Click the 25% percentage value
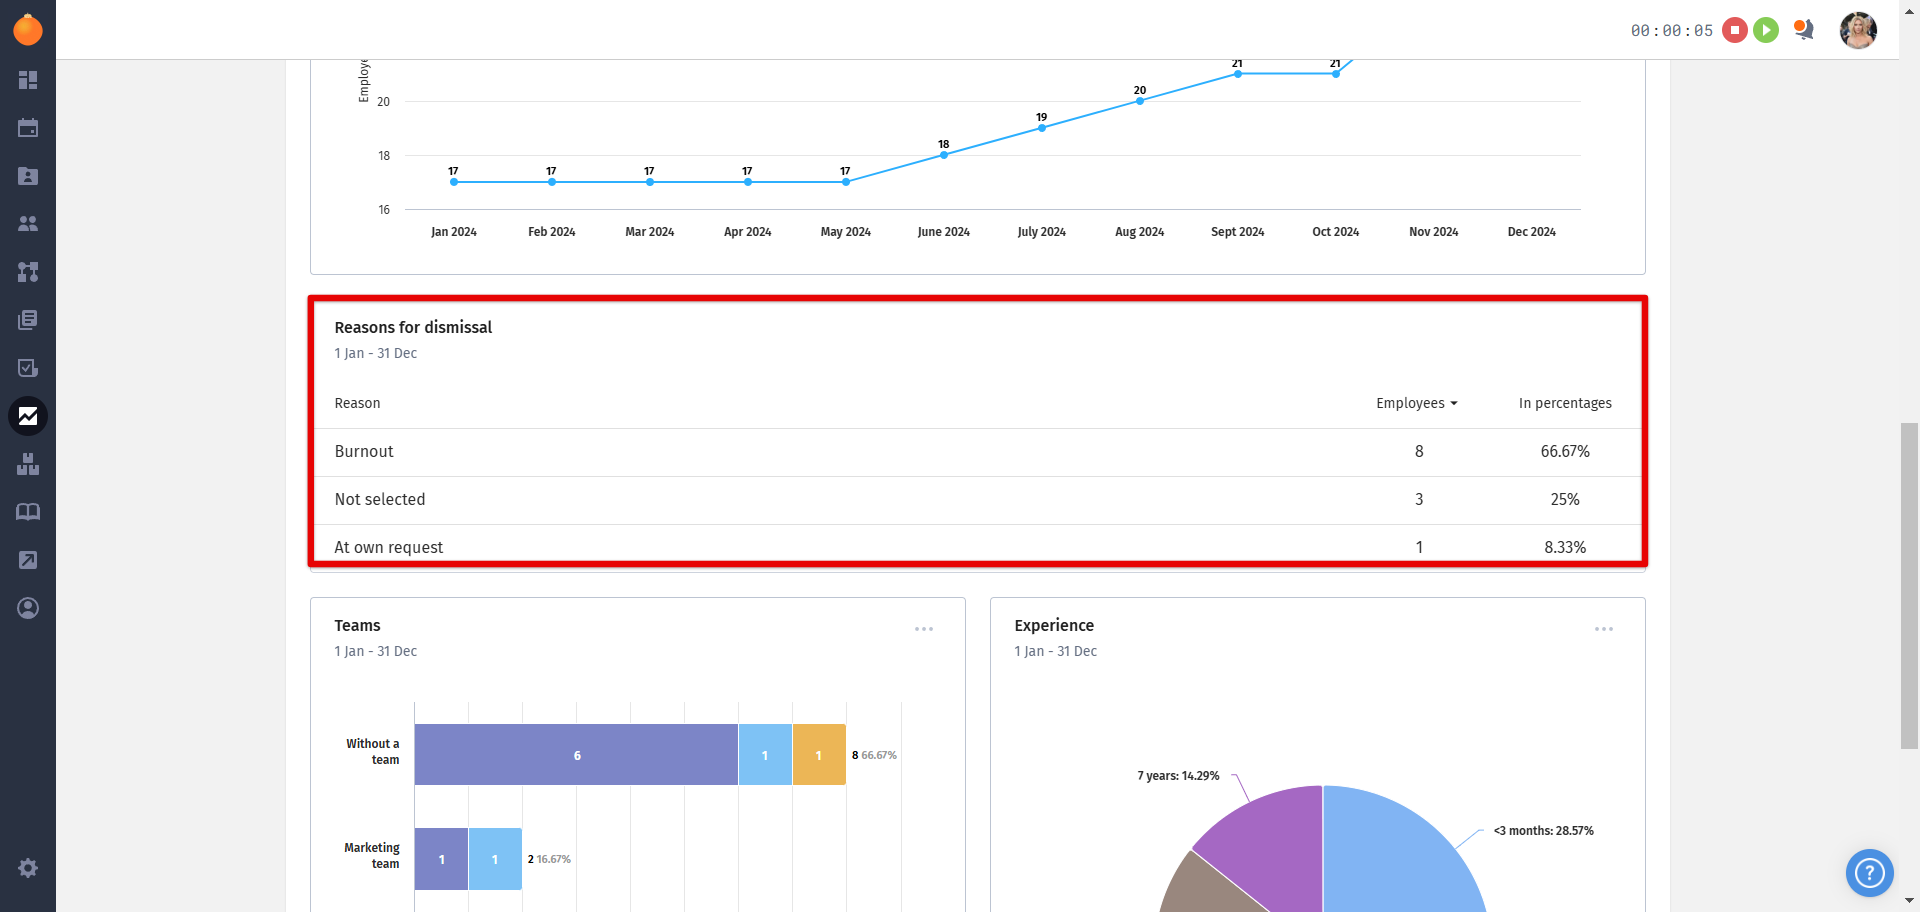The width and height of the screenshot is (1920, 912). [1565, 500]
